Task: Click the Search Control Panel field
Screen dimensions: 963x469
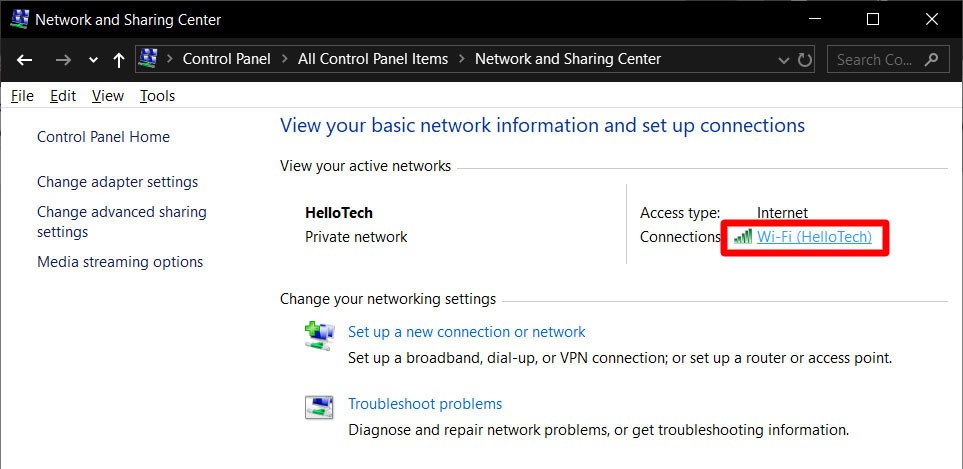Action: point(874,59)
